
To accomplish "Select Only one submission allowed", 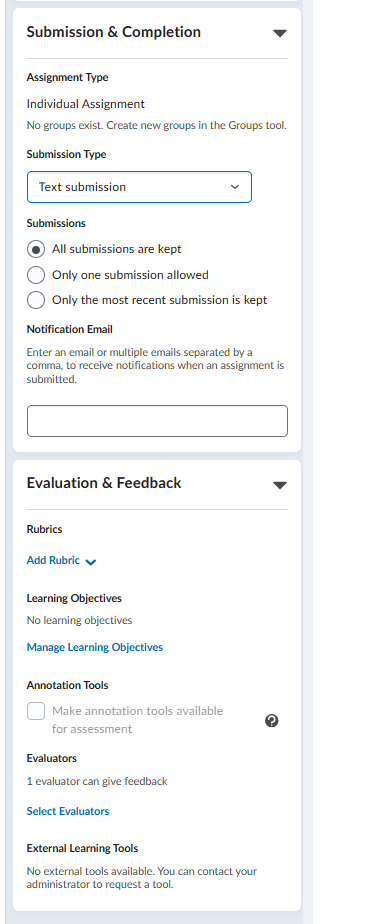I will pos(36,275).
